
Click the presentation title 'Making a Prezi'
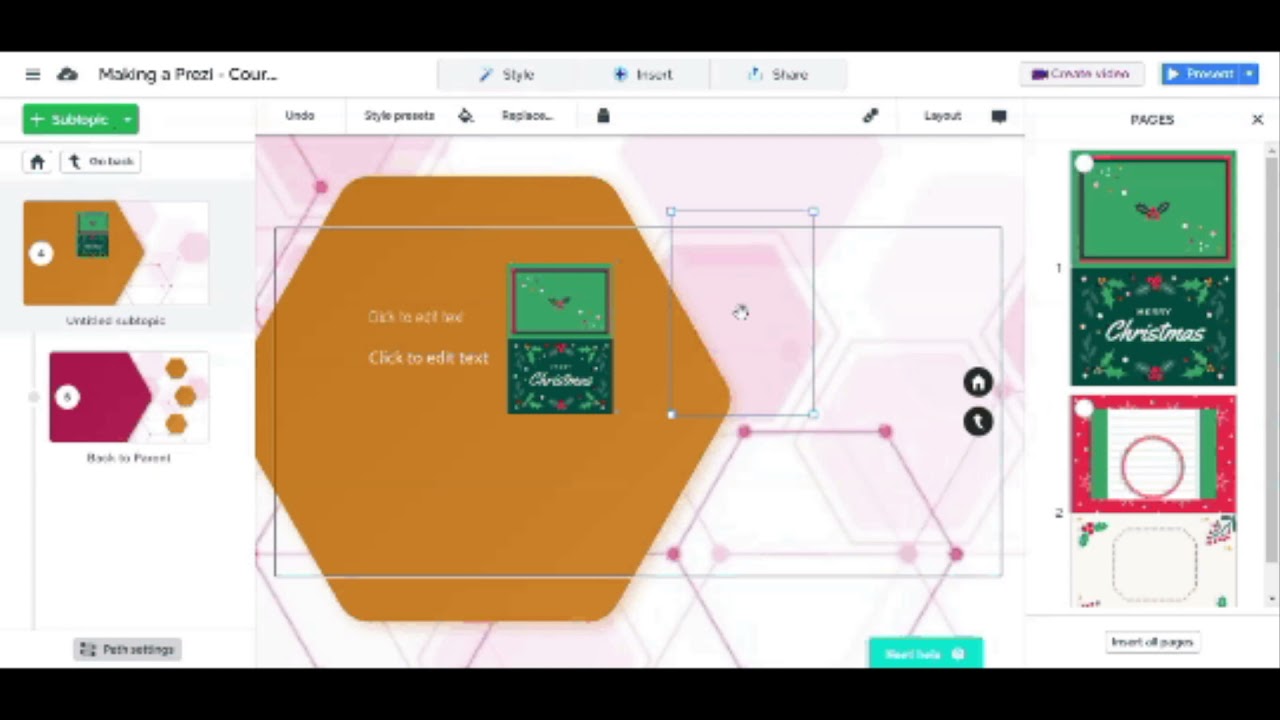(188, 74)
